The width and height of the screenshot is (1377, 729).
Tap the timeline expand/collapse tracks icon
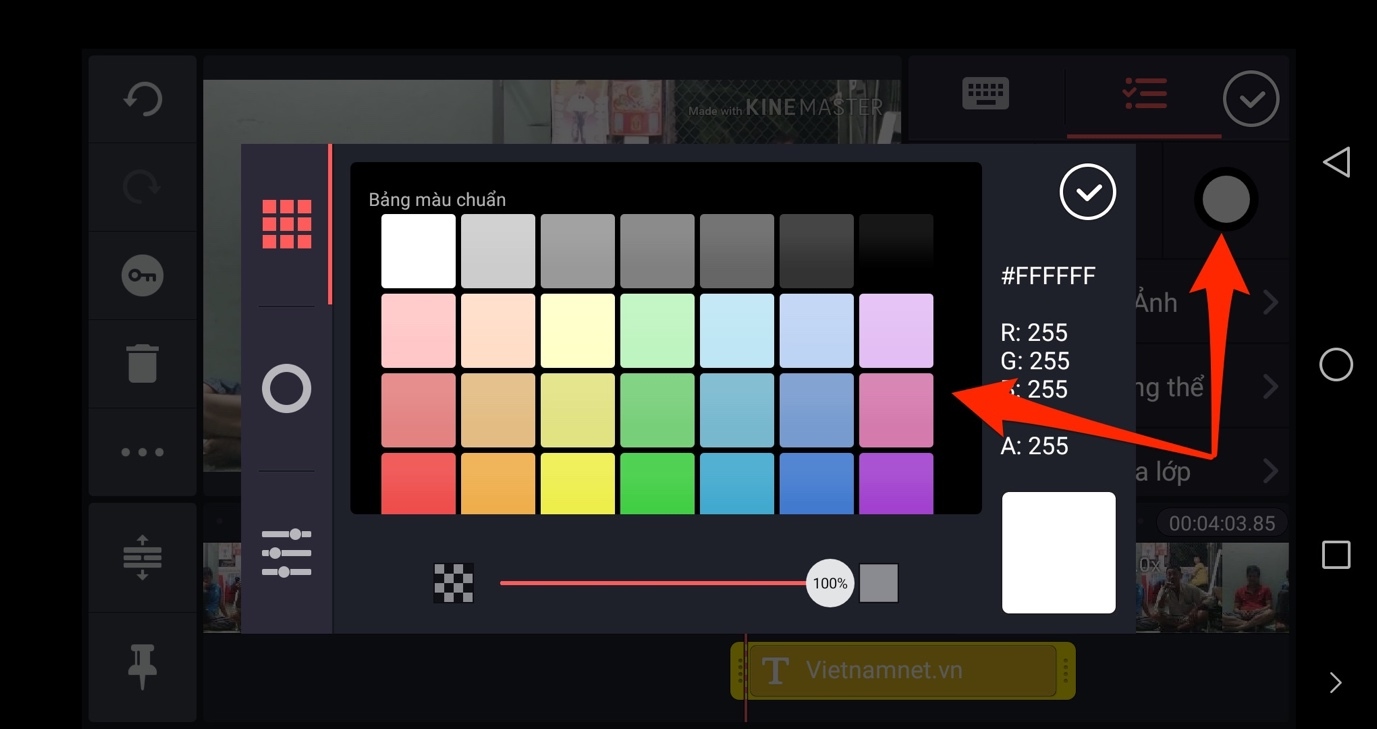(142, 557)
